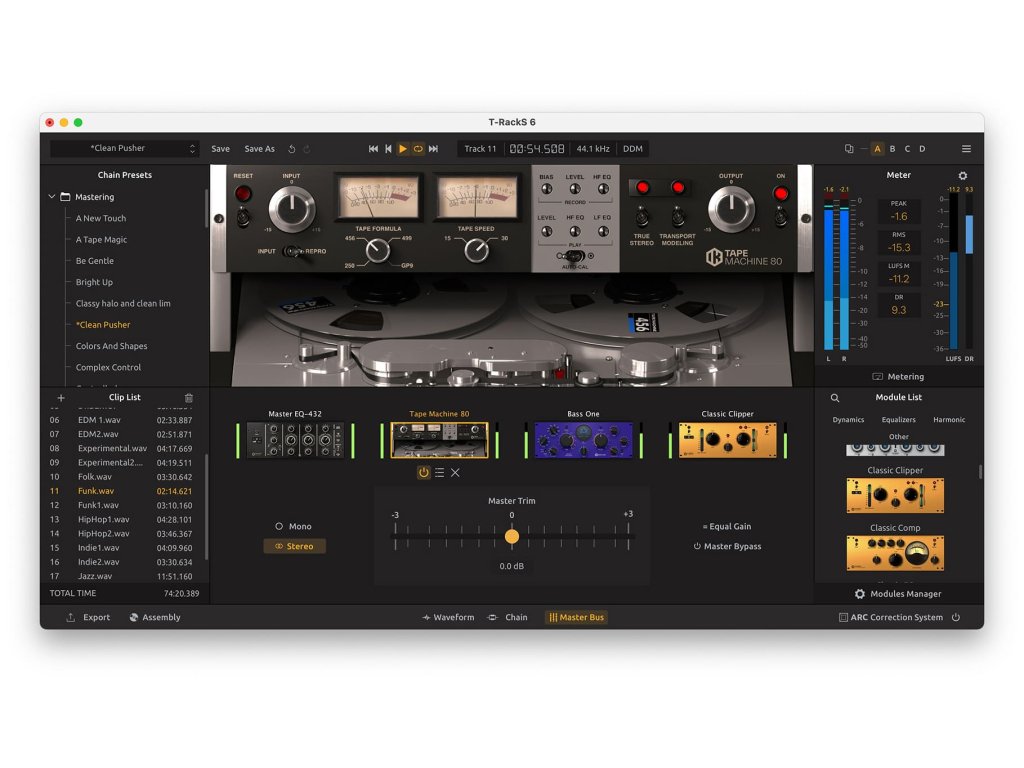The height and width of the screenshot is (768, 1024).
Task: Select Mono mode
Action: [x=293, y=526]
